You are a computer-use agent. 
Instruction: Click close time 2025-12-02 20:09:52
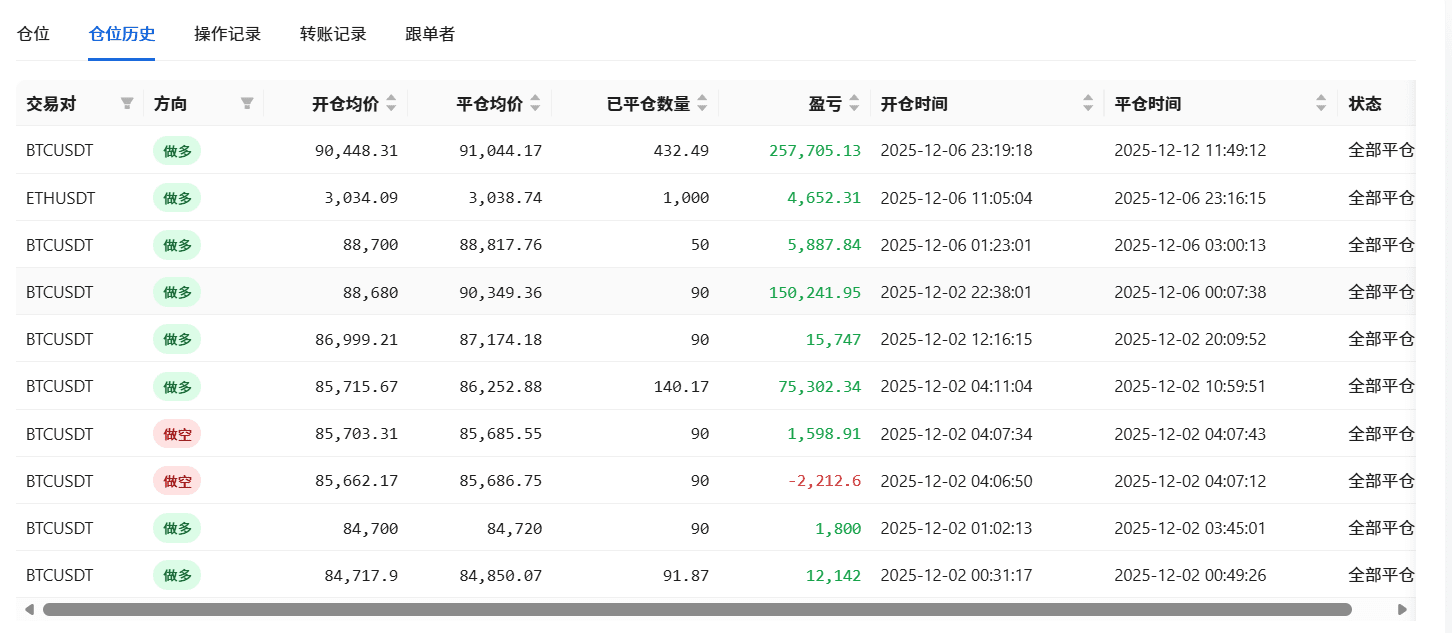pyautogui.click(x=1190, y=339)
